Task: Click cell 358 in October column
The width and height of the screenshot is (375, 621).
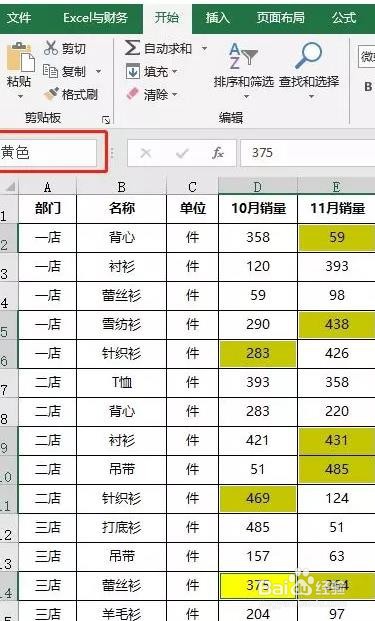Action: [x=258, y=238]
